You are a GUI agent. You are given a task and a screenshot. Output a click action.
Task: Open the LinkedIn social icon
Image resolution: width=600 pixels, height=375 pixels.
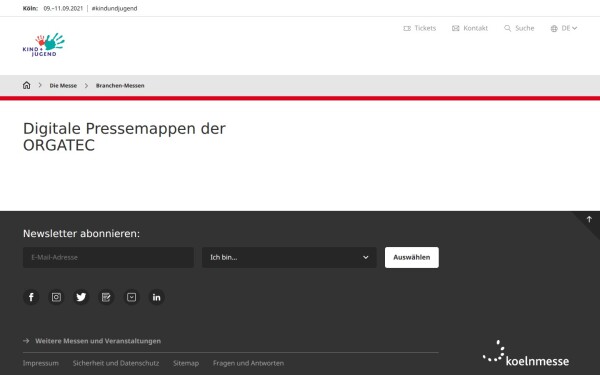pos(157,297)
